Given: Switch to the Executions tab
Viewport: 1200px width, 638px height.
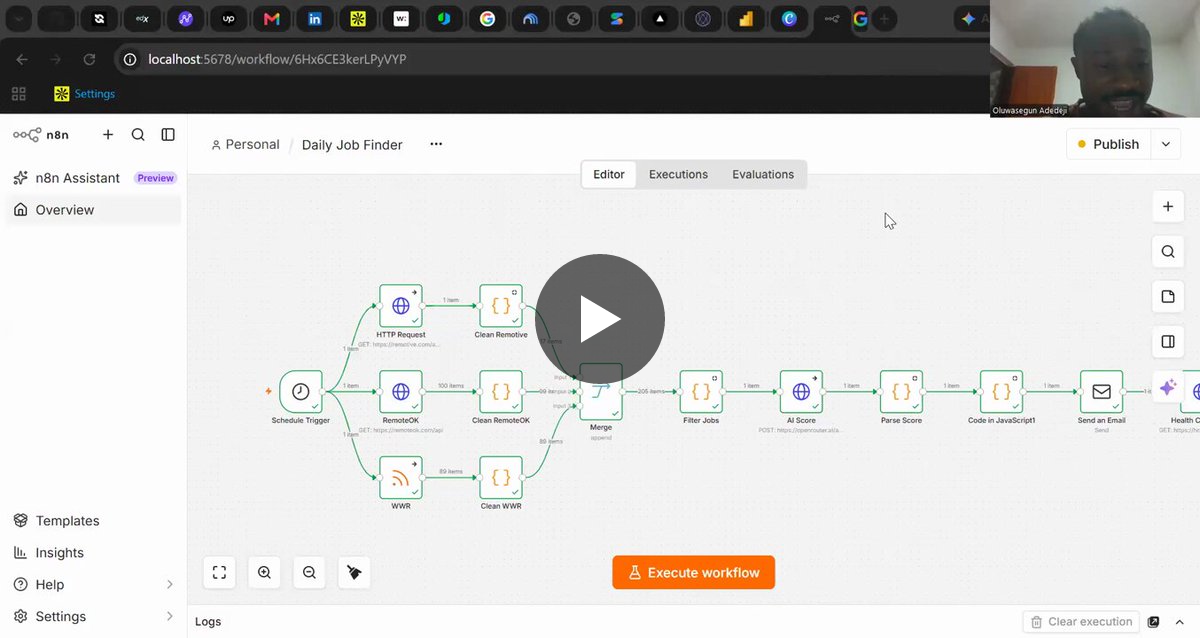Looking at the screenshot, I should click(x=678, y=174).
